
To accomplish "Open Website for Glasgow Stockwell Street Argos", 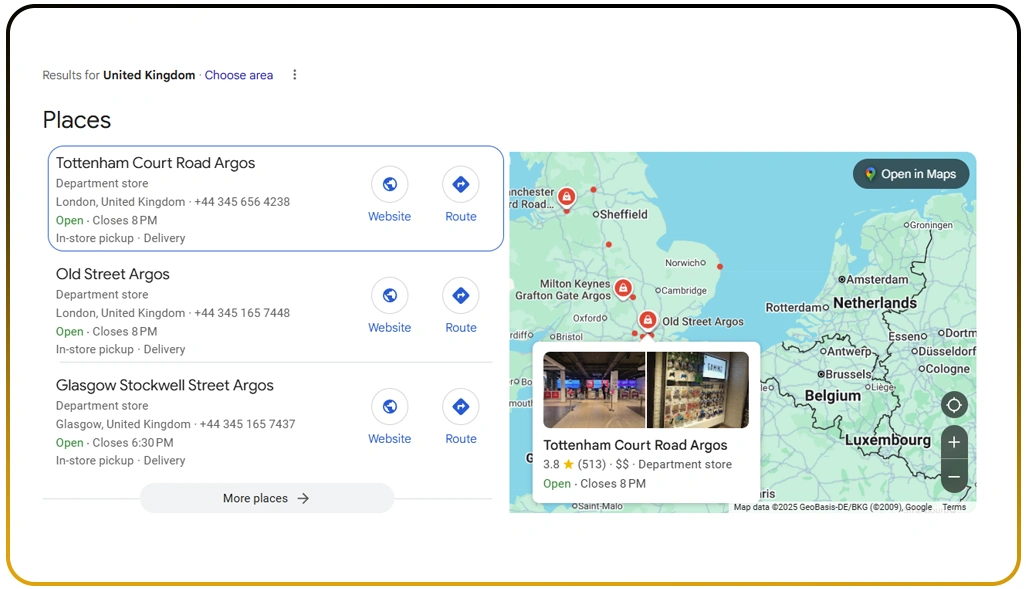I will pos(389,407).
